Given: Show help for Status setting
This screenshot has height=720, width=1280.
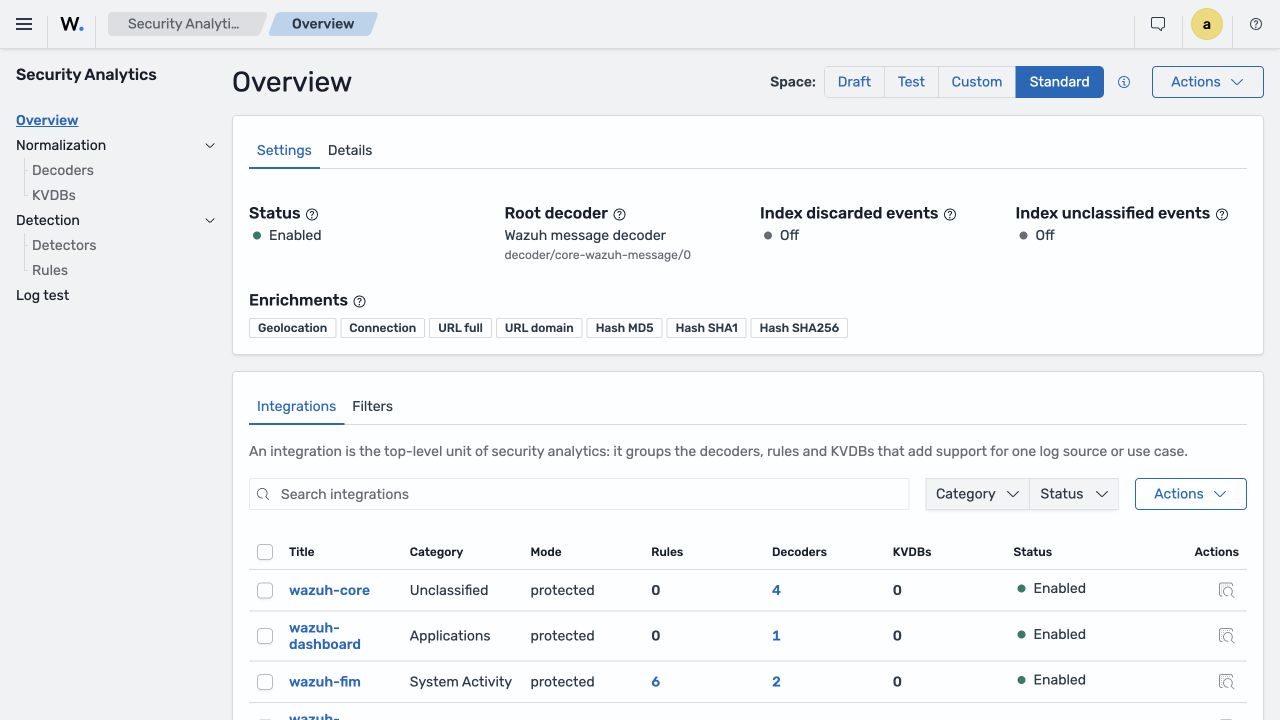Looking at the screenshot, I should [312, 214].
